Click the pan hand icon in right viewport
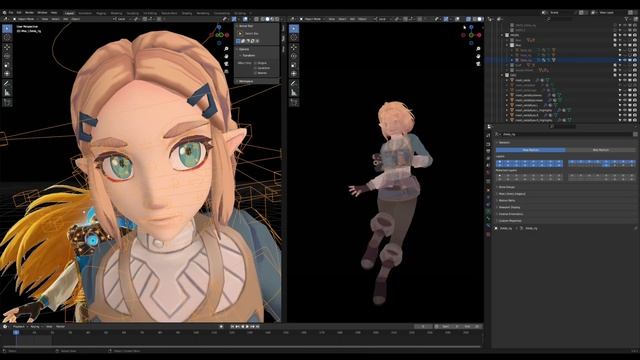The width and height of the screenshot is (640, 360). 478,56
